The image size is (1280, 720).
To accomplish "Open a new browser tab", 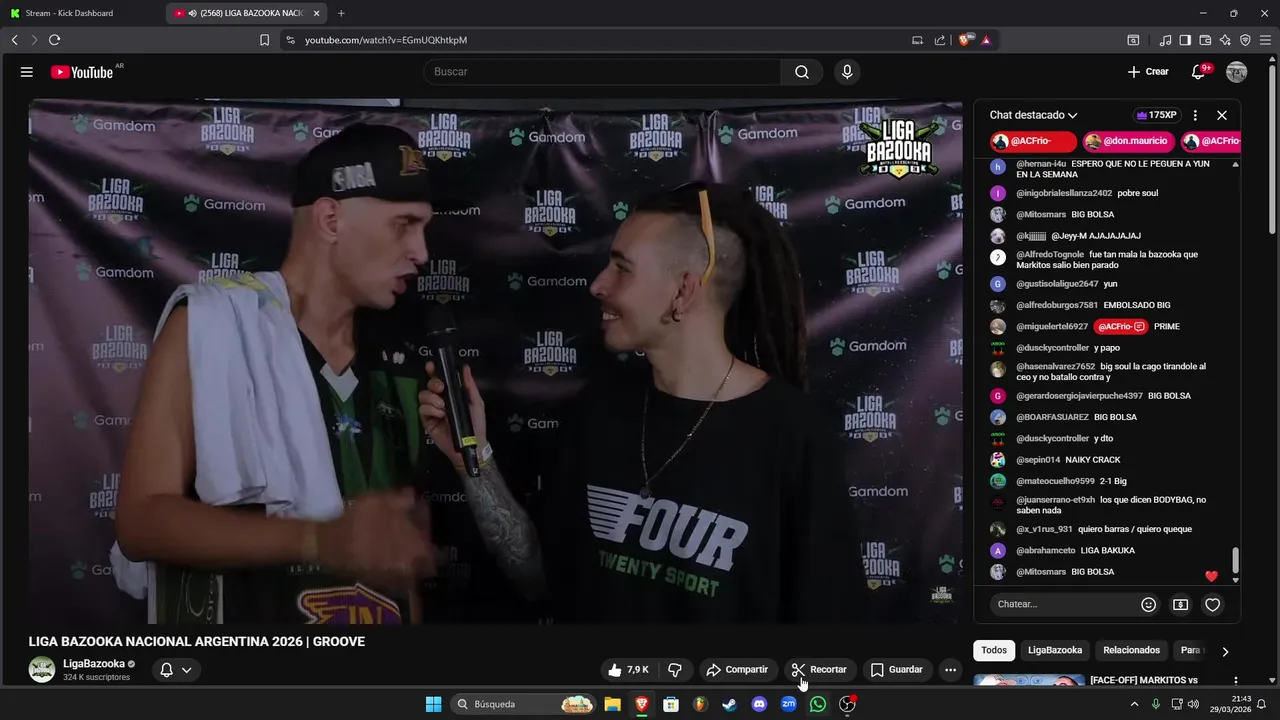I will point(341,13).
